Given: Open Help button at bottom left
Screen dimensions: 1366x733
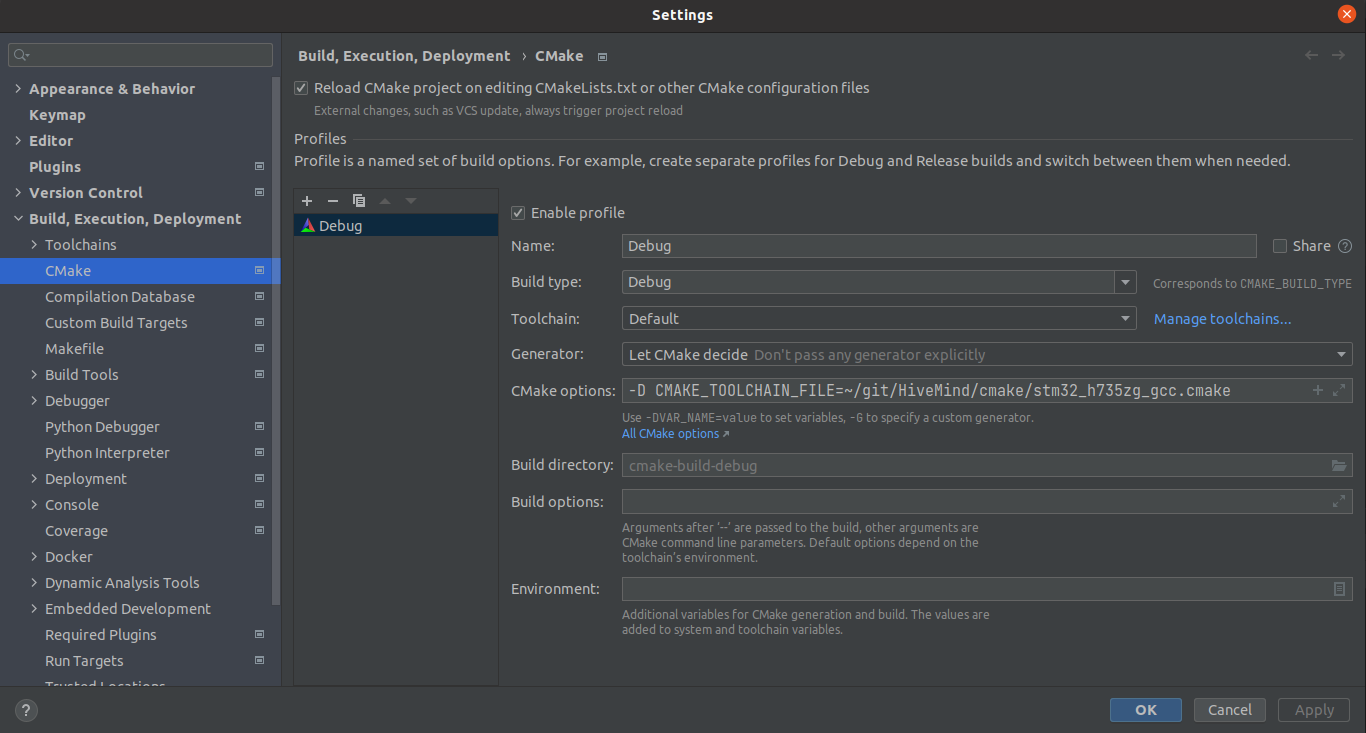Looking at the screenshot, I should click(x=26, y=711).
